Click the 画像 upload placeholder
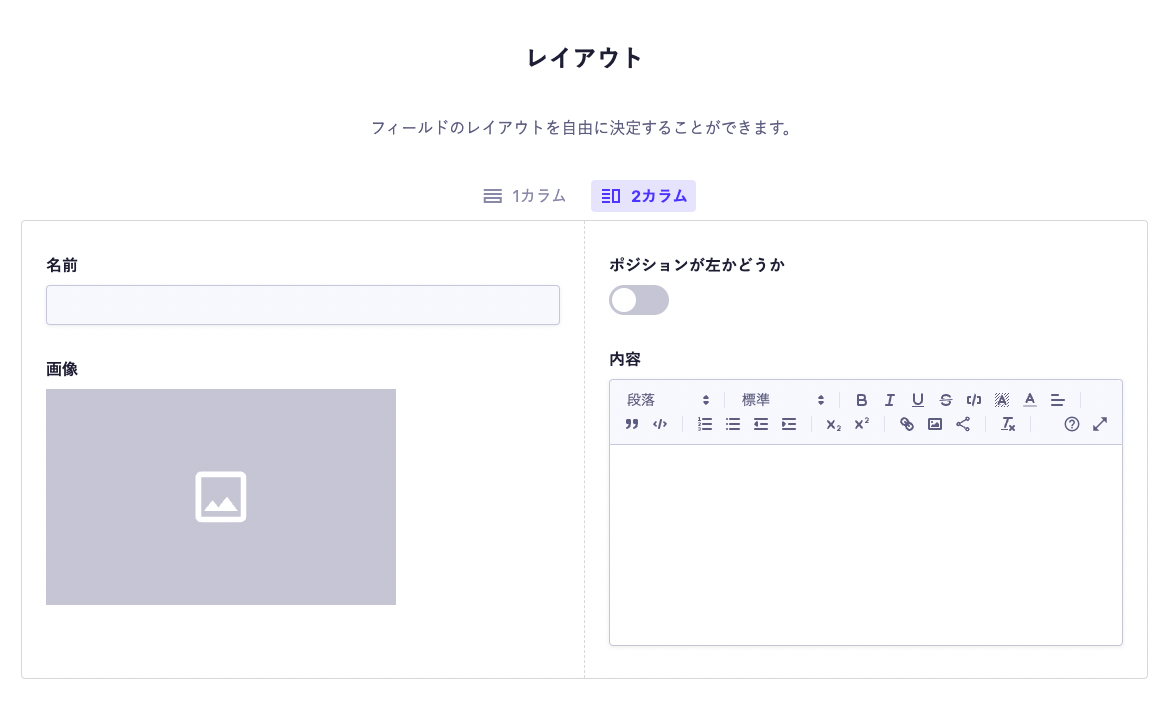The image size is (1162, 711). click(221, 497)
